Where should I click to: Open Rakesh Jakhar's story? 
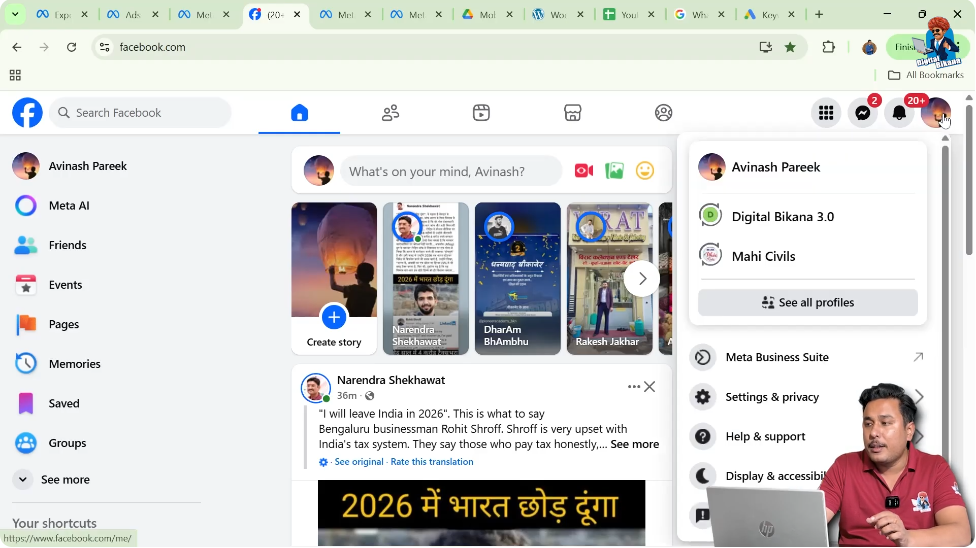pyautogui.click(x=609, y=278)
